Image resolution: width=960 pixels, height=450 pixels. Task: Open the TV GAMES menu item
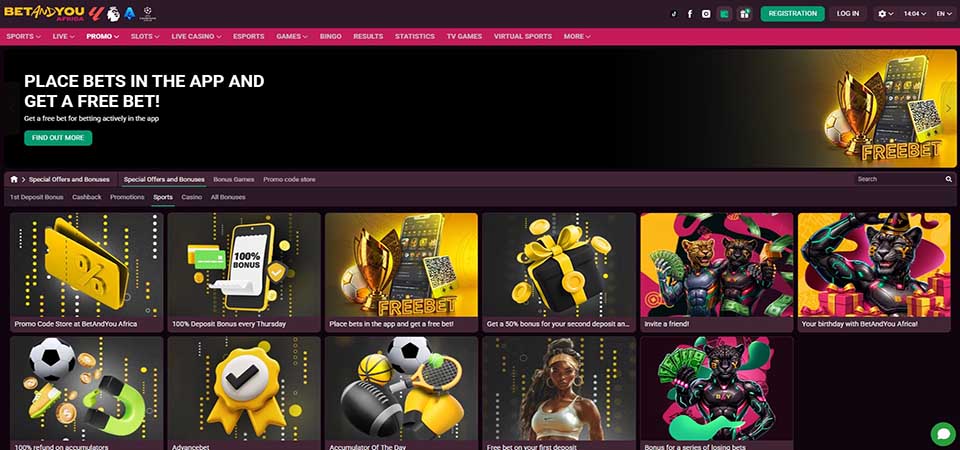tap(464, 37)
